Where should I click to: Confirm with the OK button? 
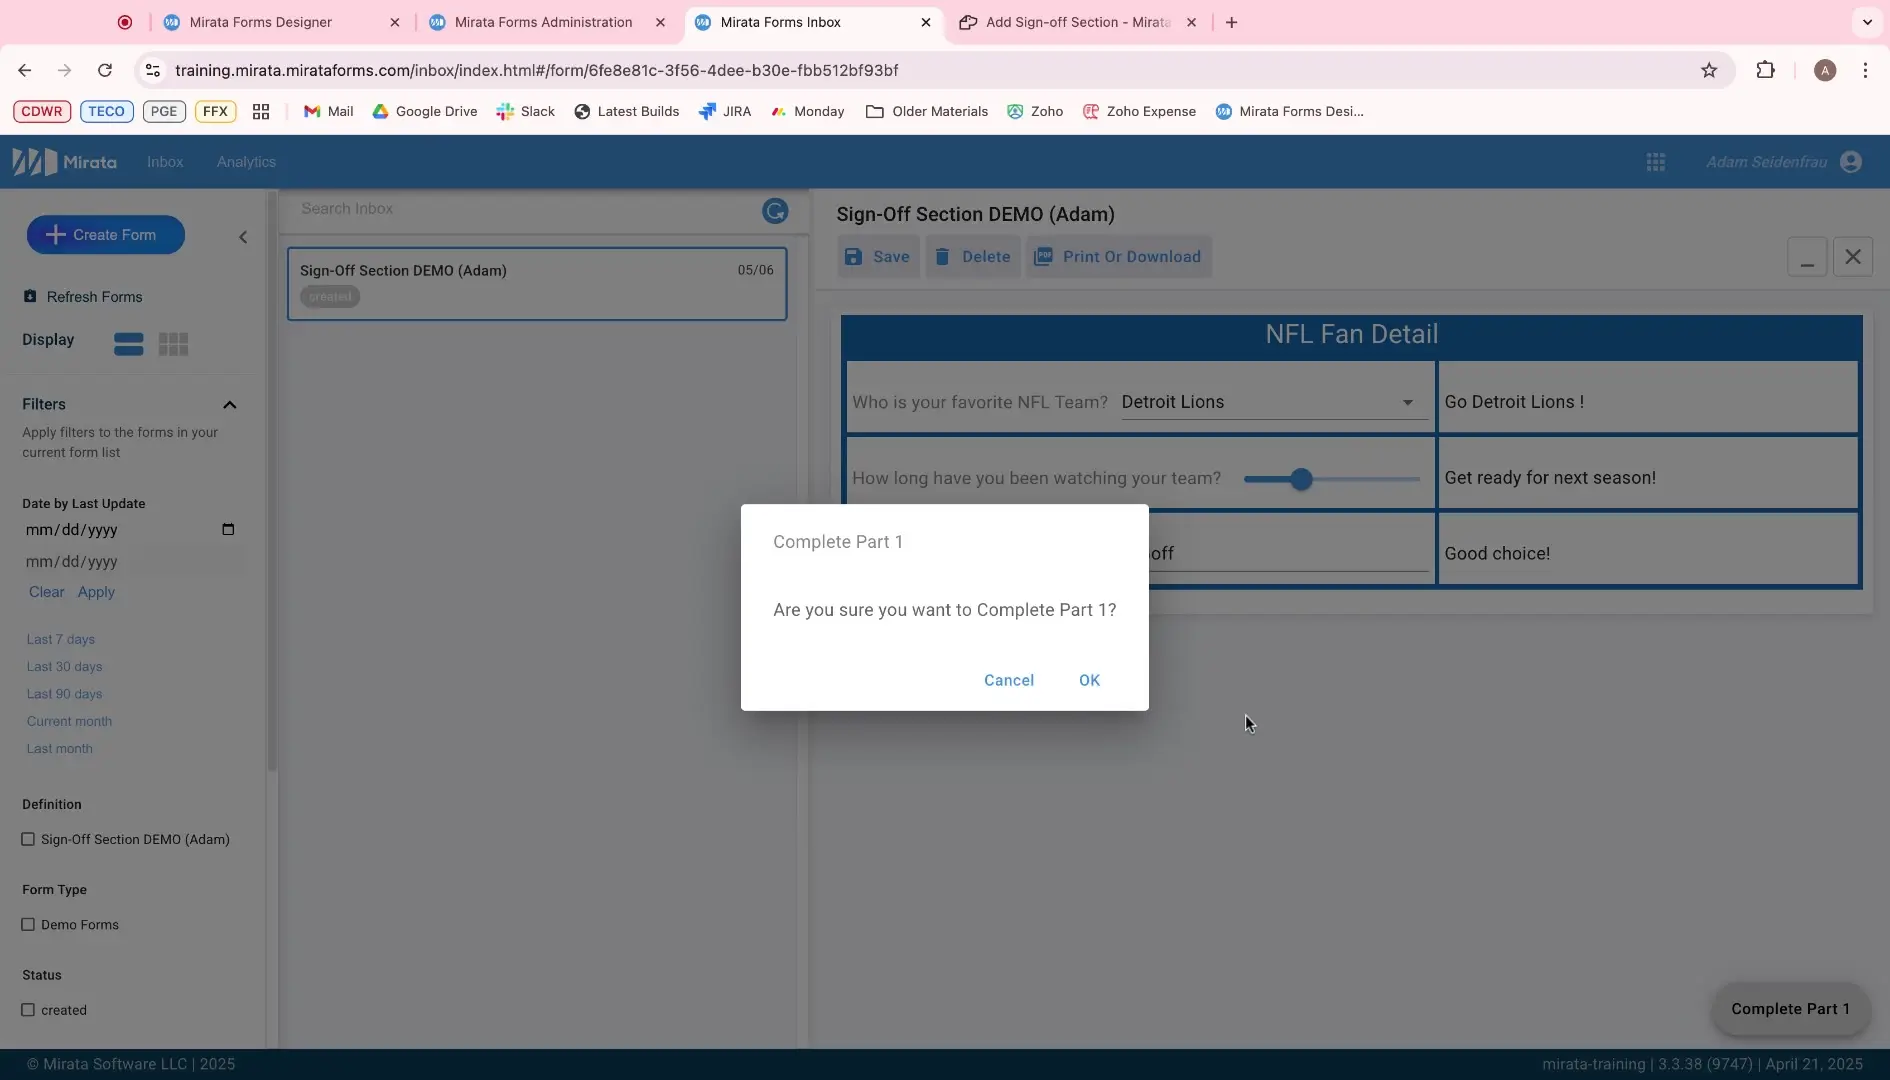[x=1089, y=680]
